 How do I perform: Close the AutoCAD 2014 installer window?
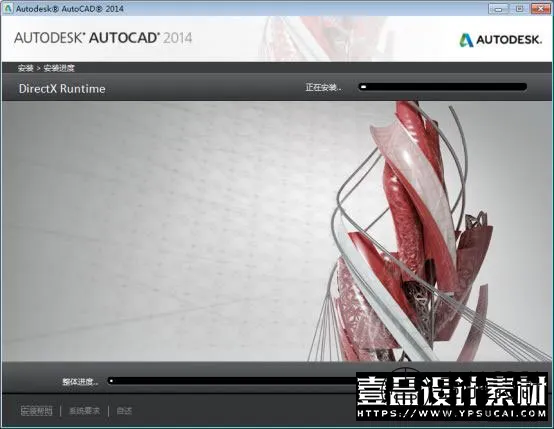(540, 9)
